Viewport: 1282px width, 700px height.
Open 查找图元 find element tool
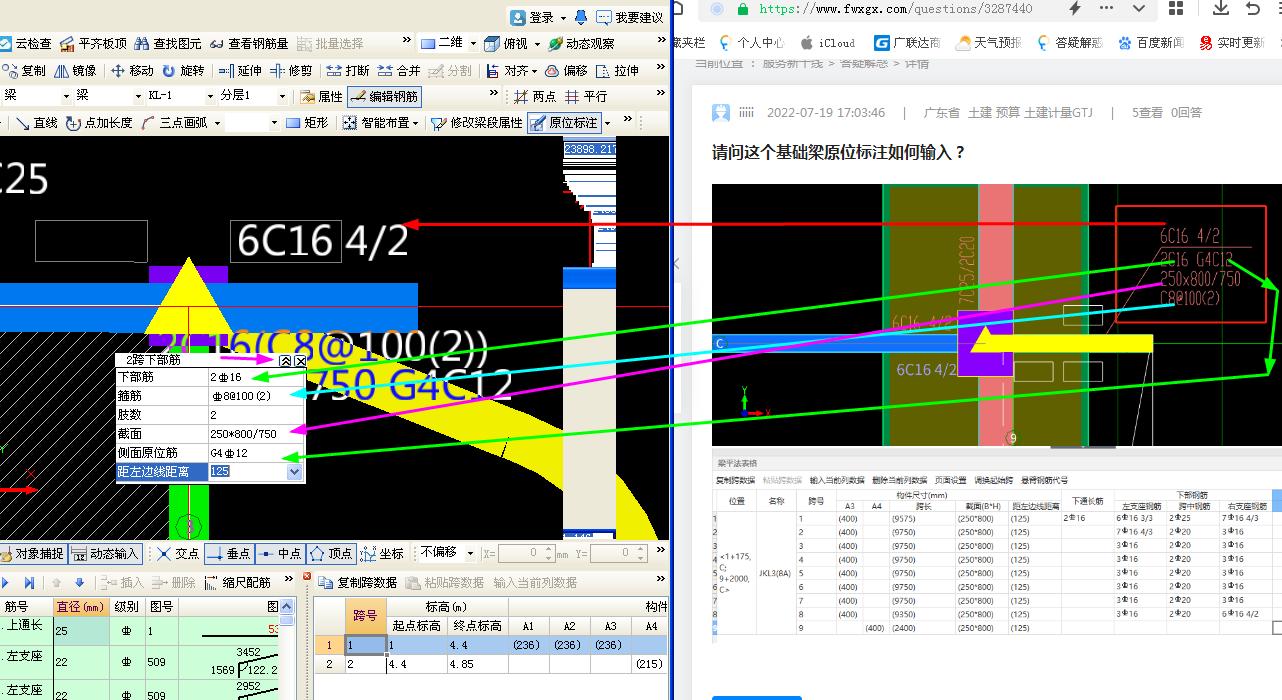pos(167,44)
